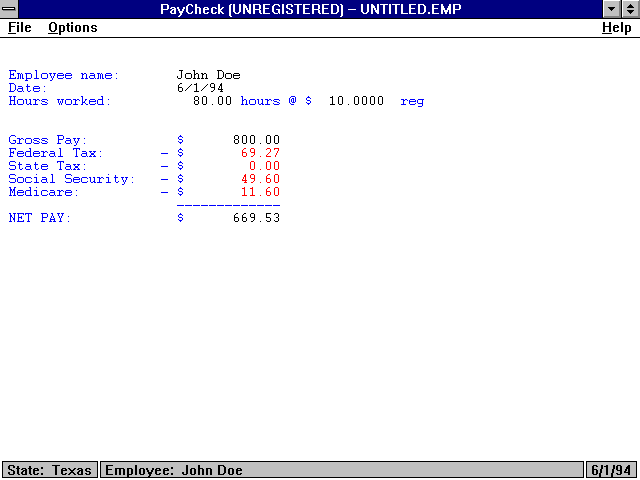Image resolution: width=640 pixels, height=480 pixels.
Task: Click the federal tax amount 69.27
Action: tap(260, 153)
